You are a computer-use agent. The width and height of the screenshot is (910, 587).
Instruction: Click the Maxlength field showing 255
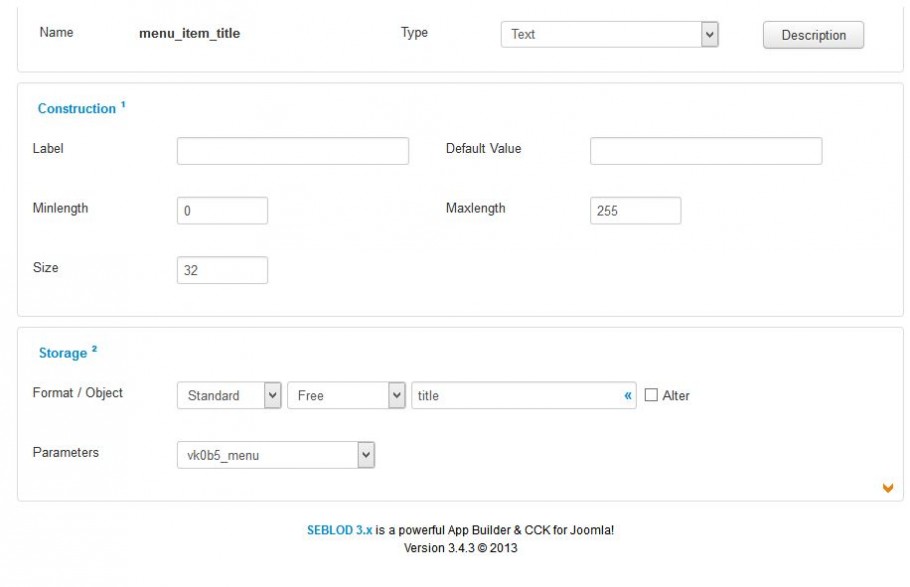[x=635, y=211]
